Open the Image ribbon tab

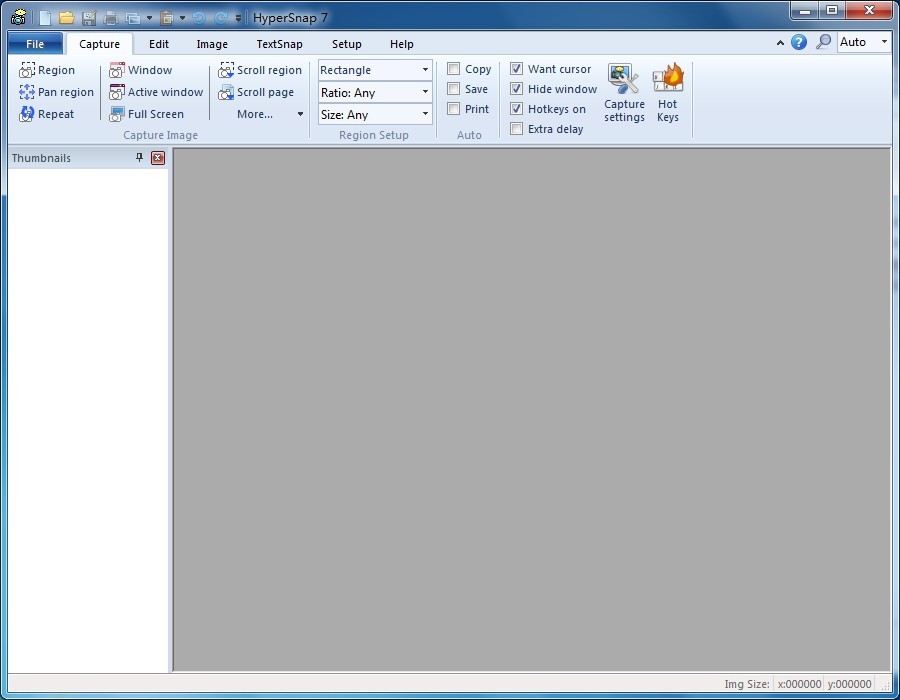pos(212,44)
